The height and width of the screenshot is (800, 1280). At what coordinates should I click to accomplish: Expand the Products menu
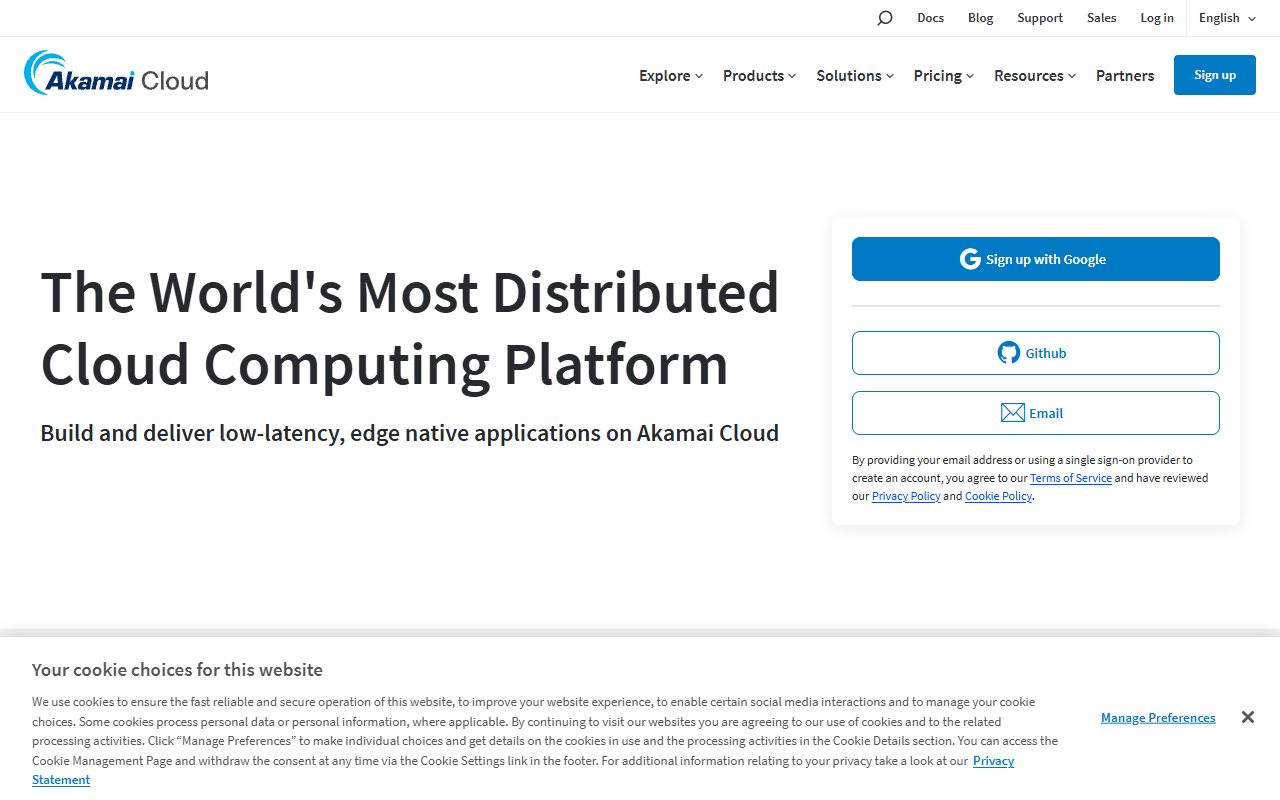point(758,75)
